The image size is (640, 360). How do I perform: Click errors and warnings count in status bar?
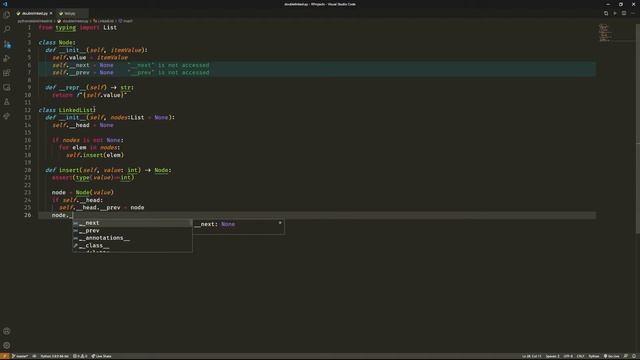click(80, 356)
